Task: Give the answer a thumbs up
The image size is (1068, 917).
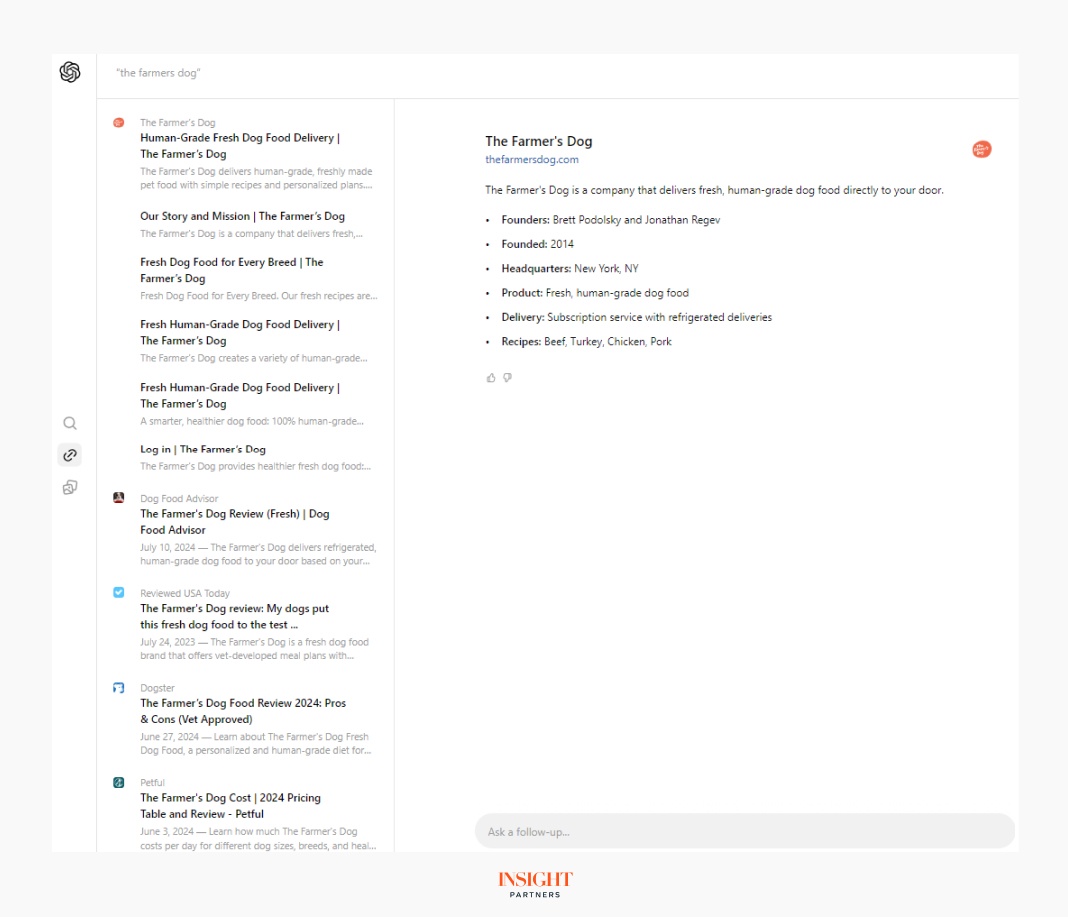Action: [491, 378]
